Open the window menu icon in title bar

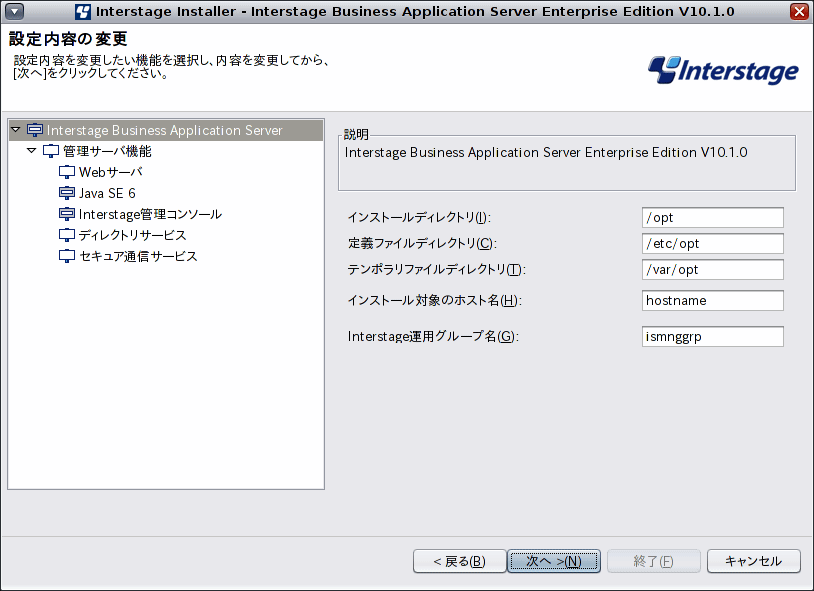(x=14, y=11)
